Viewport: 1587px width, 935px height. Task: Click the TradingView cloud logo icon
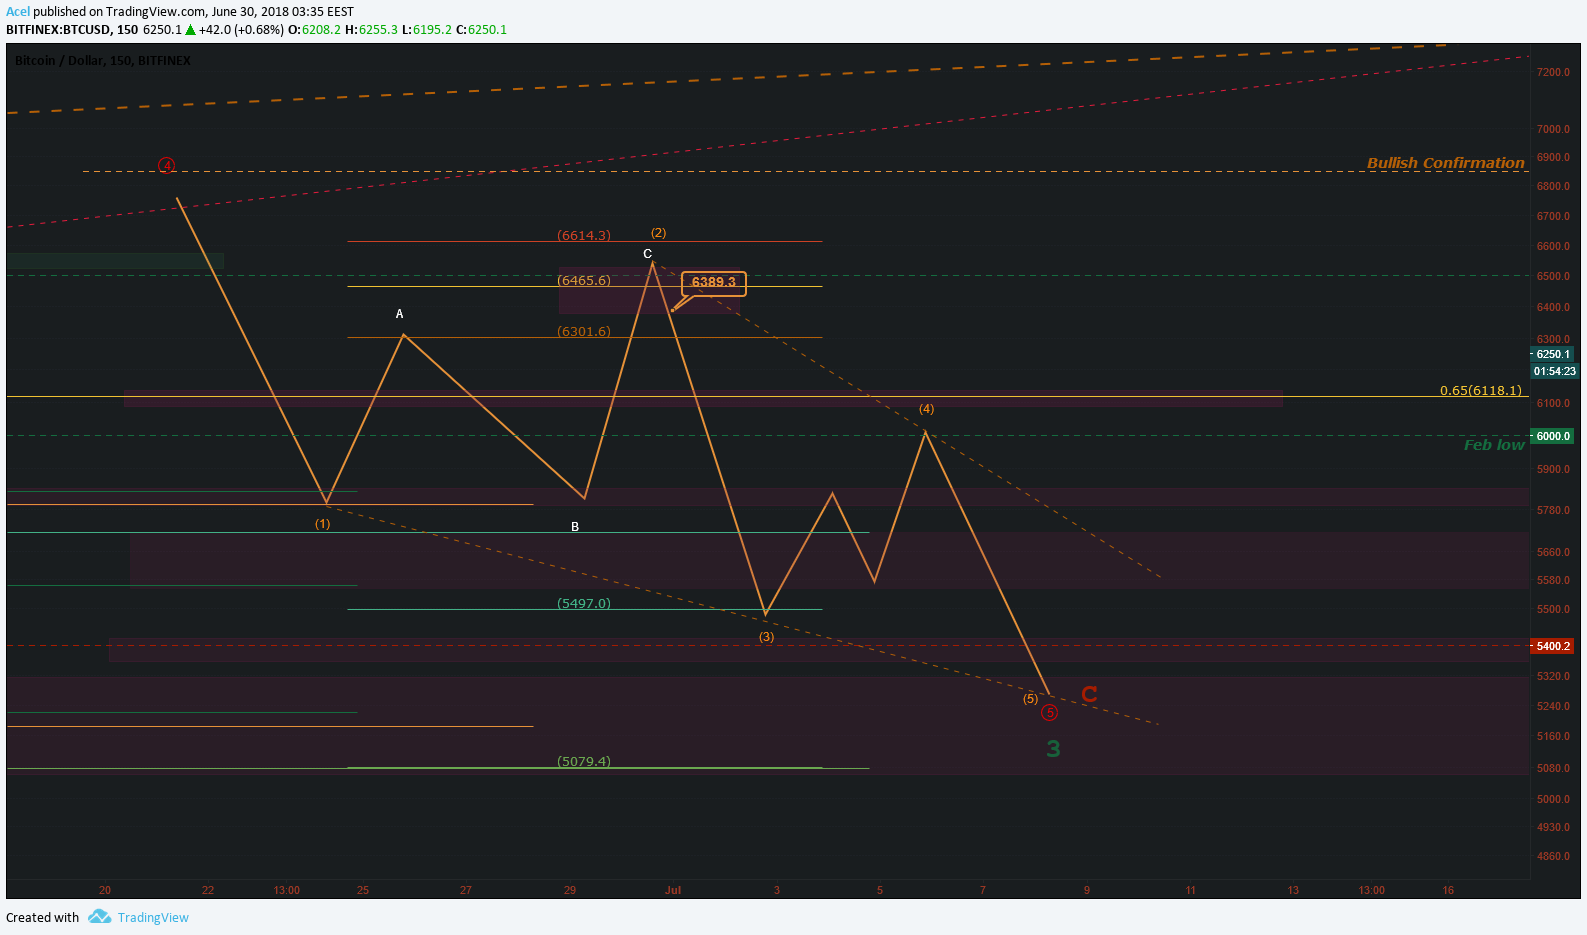99,917
